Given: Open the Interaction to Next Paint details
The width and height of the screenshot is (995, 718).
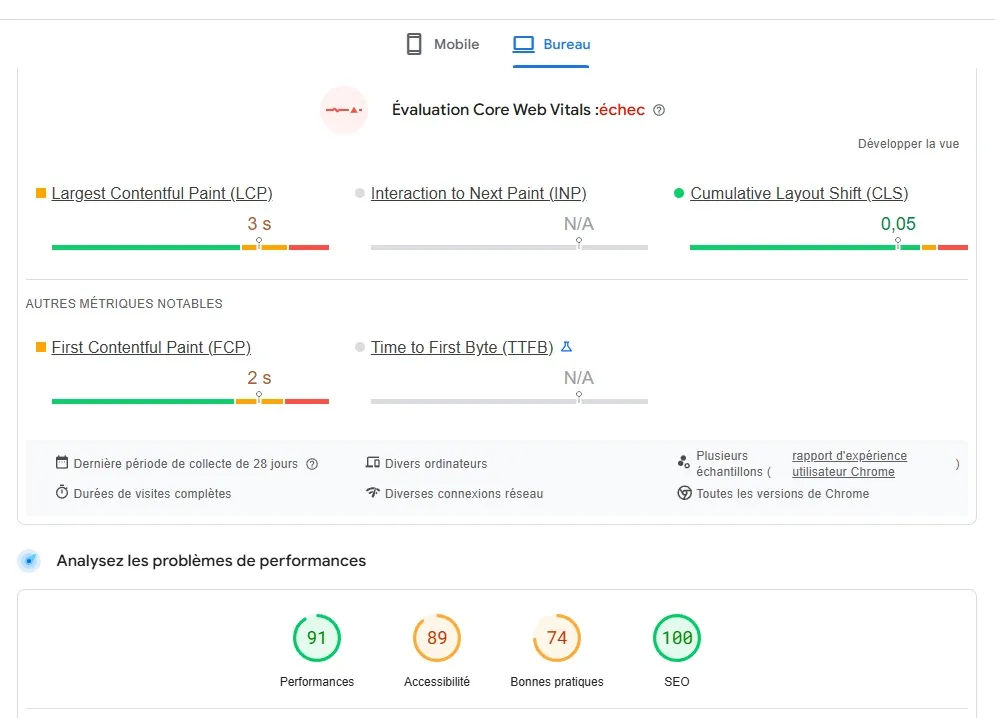Looking at the screenshot, I should (x=478, y=193).
